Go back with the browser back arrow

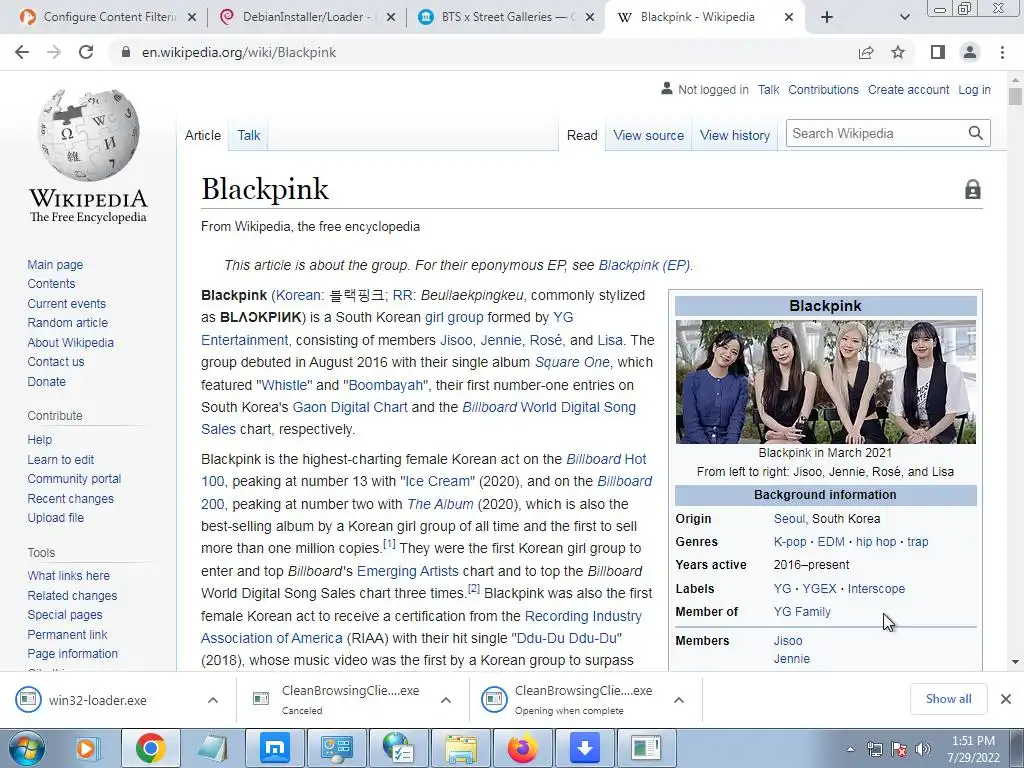click(22, 52)
